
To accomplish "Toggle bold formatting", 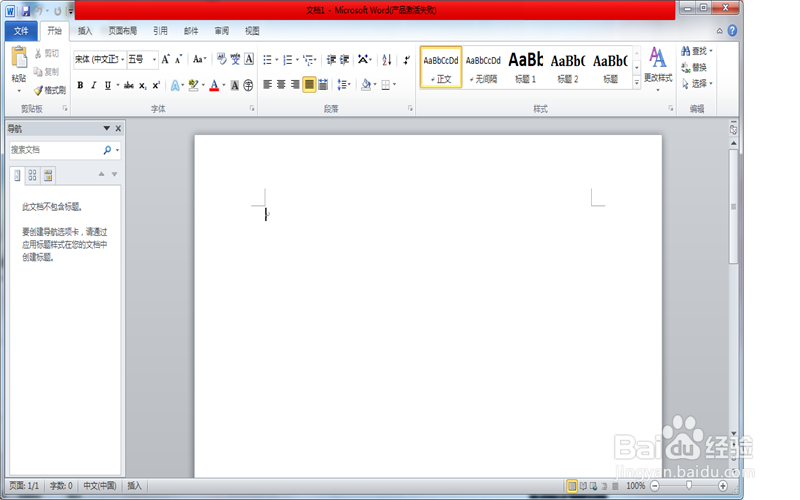I will coord(80,85).
